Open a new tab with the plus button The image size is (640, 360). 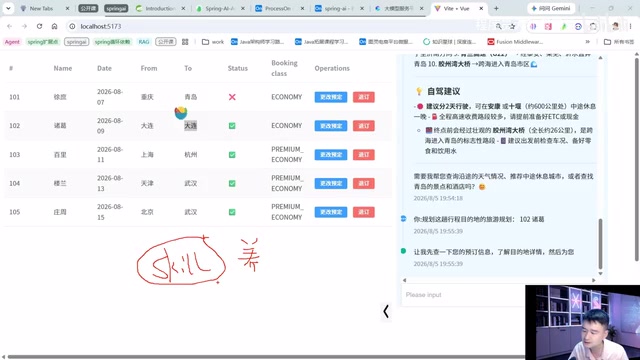[x=496, y=8]
